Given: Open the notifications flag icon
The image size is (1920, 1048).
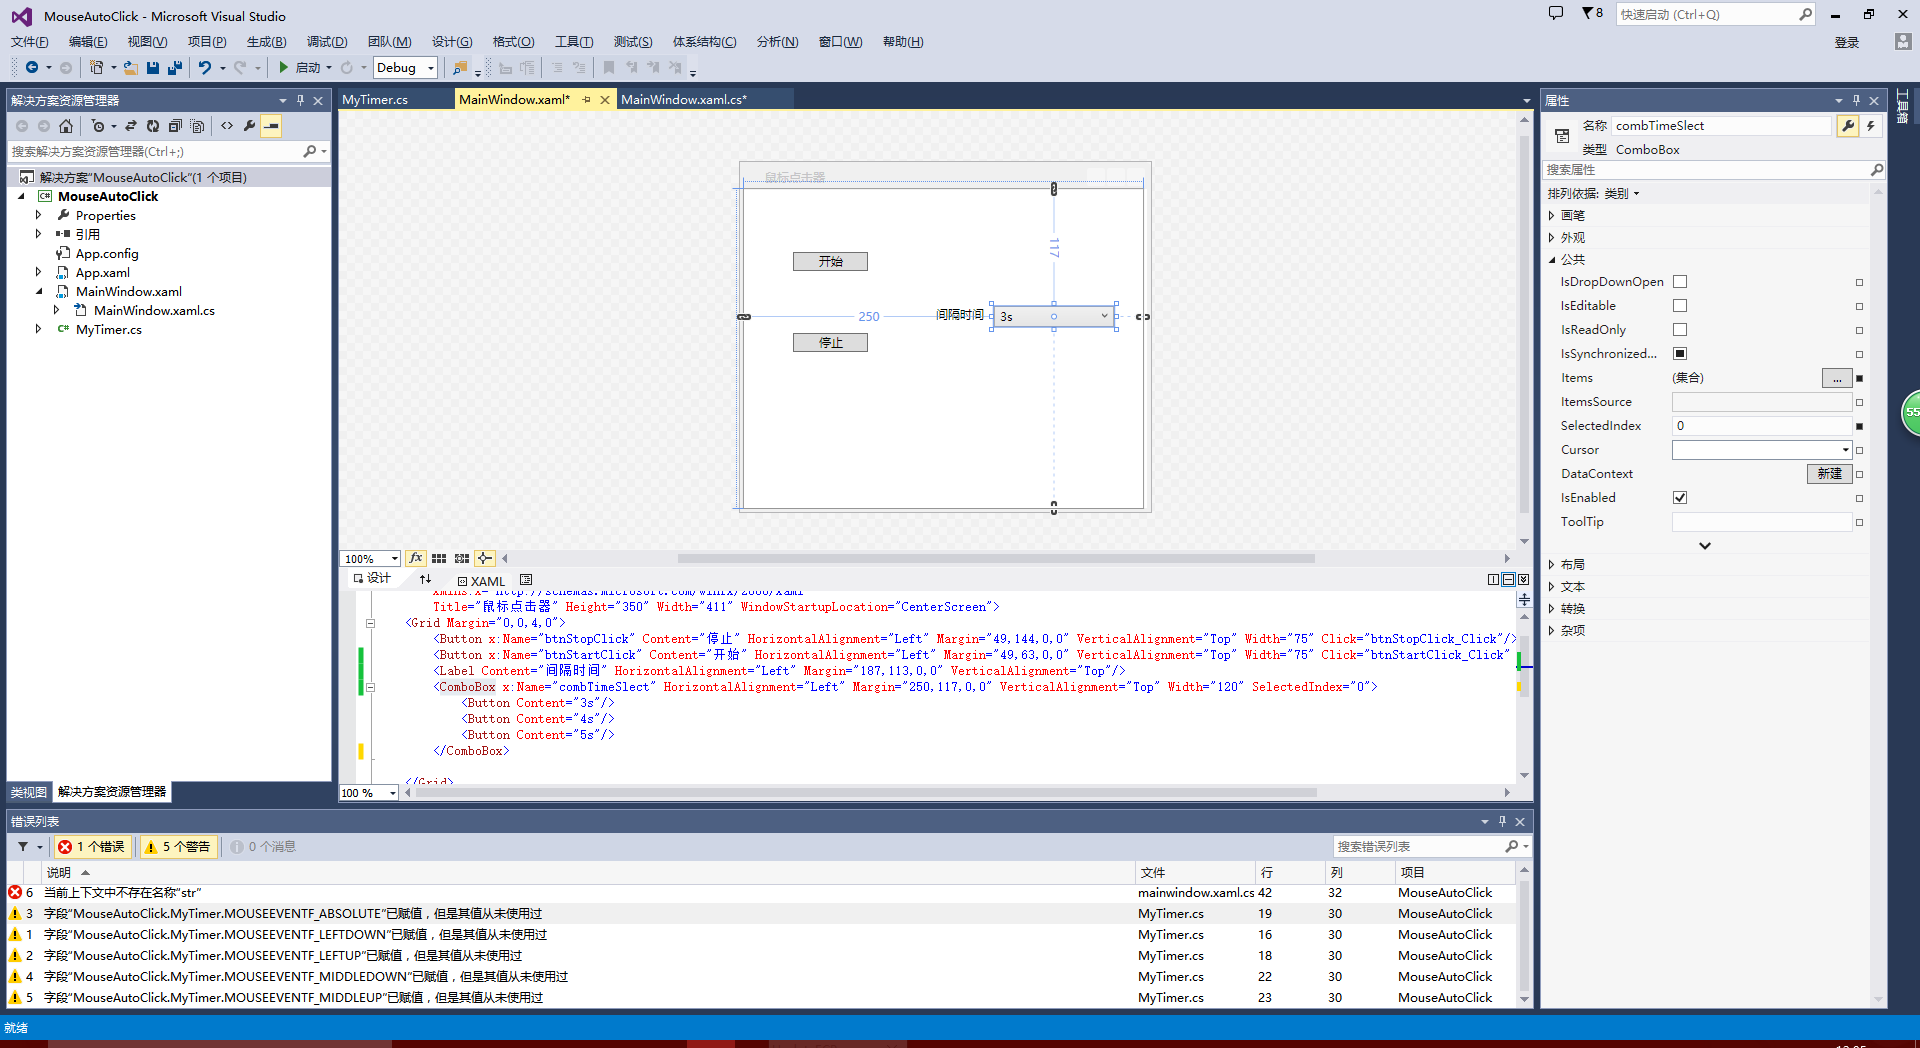Looking at the screenshot, I should (1592, 13).
